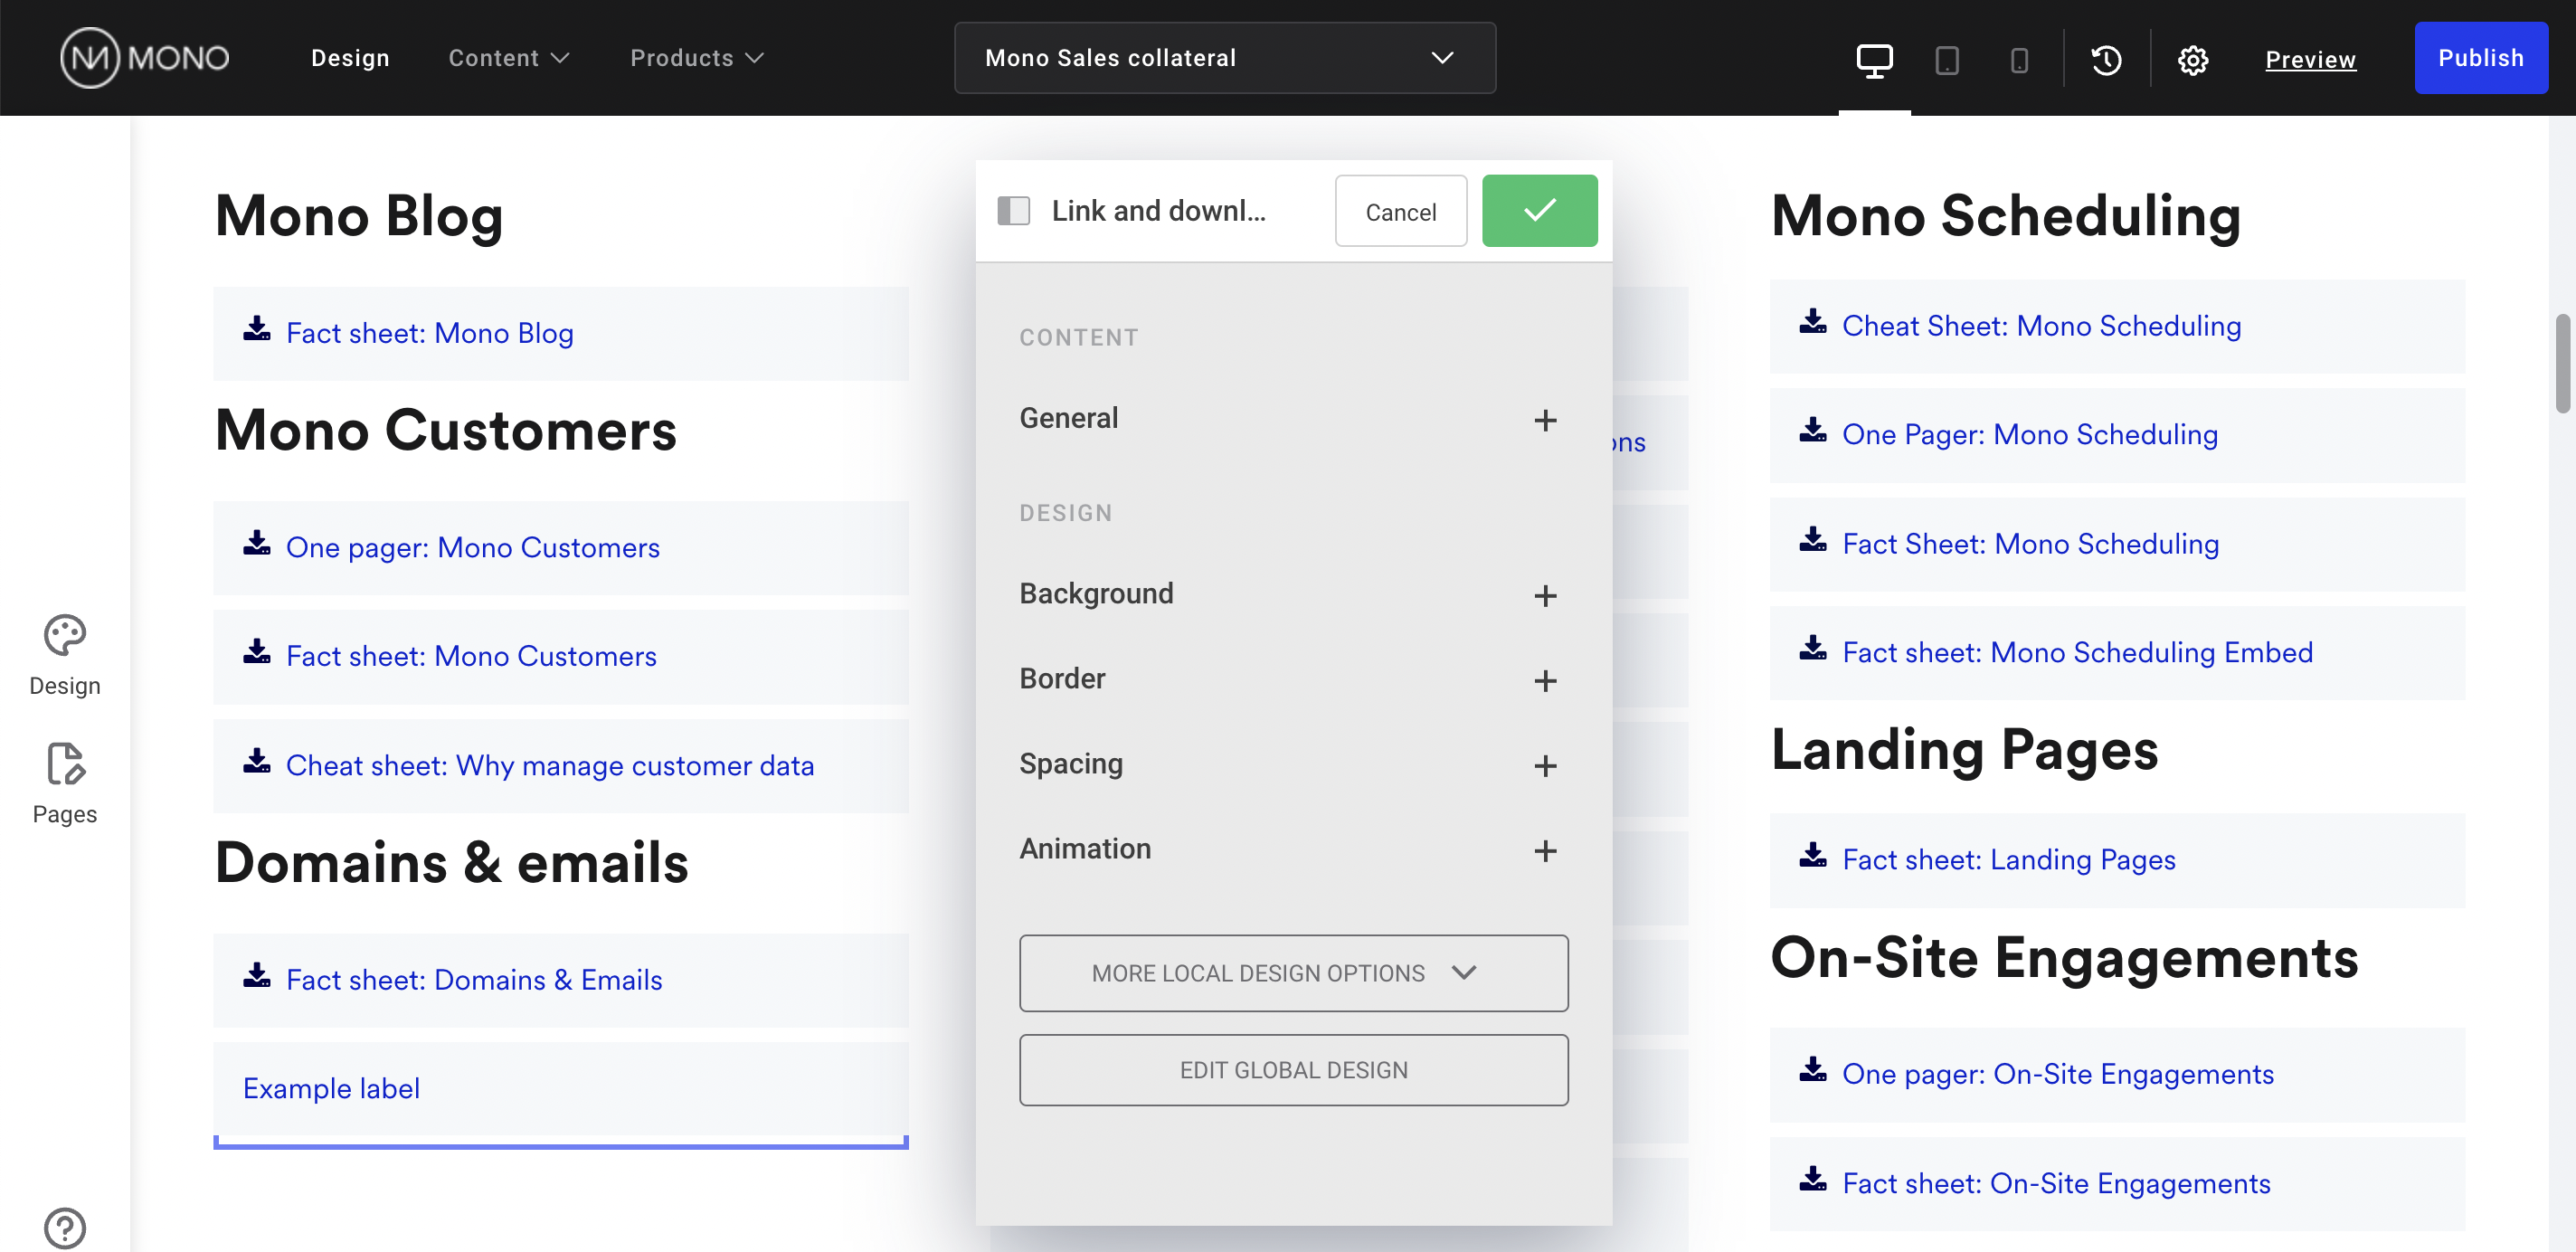Open version history clock icon

pos(2106,60)
